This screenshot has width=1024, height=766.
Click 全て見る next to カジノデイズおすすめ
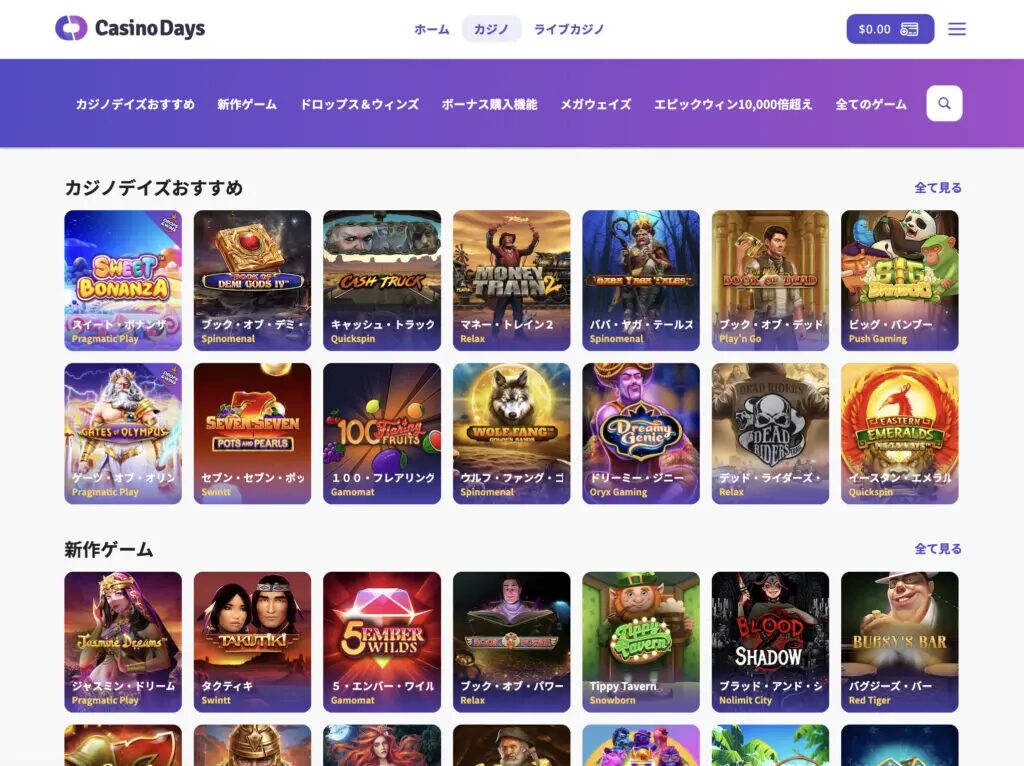pos(938,187)
